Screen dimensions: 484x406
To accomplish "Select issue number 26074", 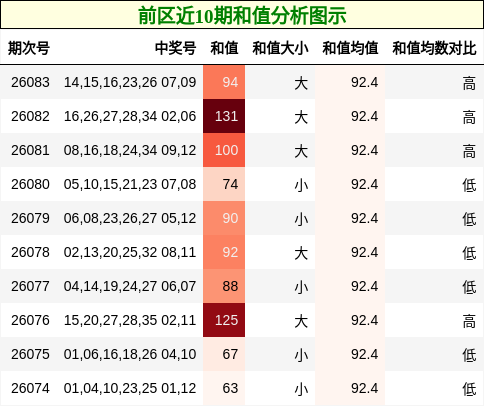I will [30, 388].
